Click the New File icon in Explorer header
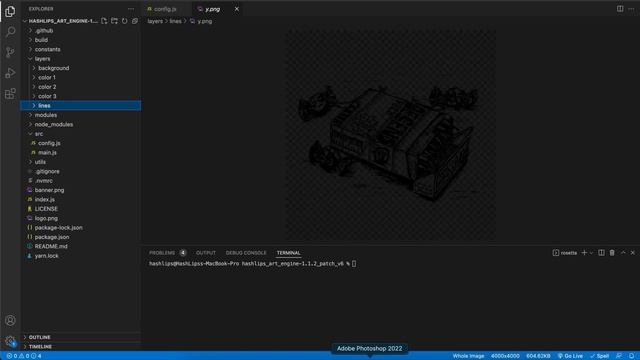This screenshot has height=360, width=640. coord(104,21)
